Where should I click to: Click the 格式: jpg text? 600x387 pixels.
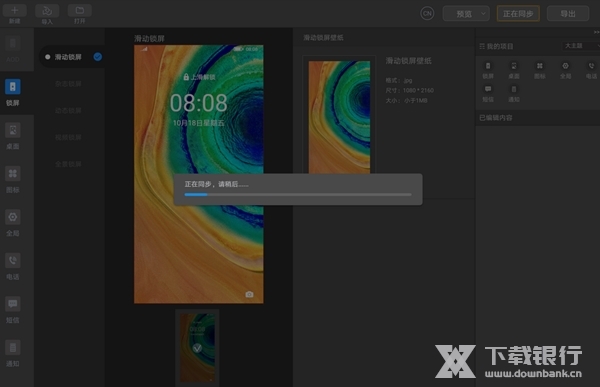point(399,81)
